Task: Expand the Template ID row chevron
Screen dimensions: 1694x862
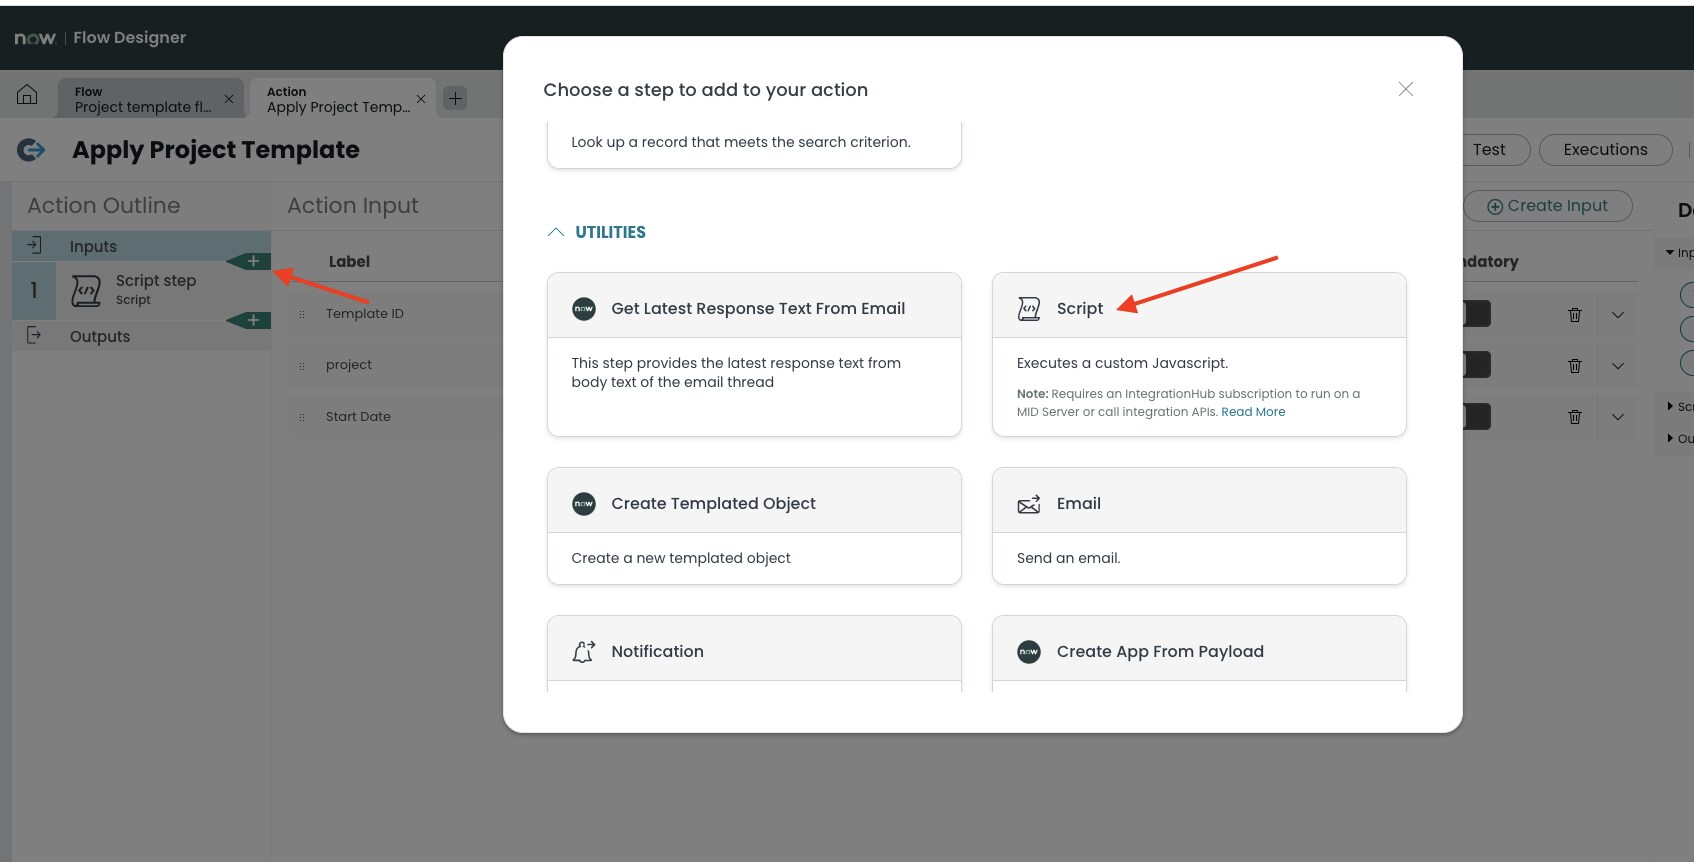Action: pyautogui.click(x=1619, y=313)
